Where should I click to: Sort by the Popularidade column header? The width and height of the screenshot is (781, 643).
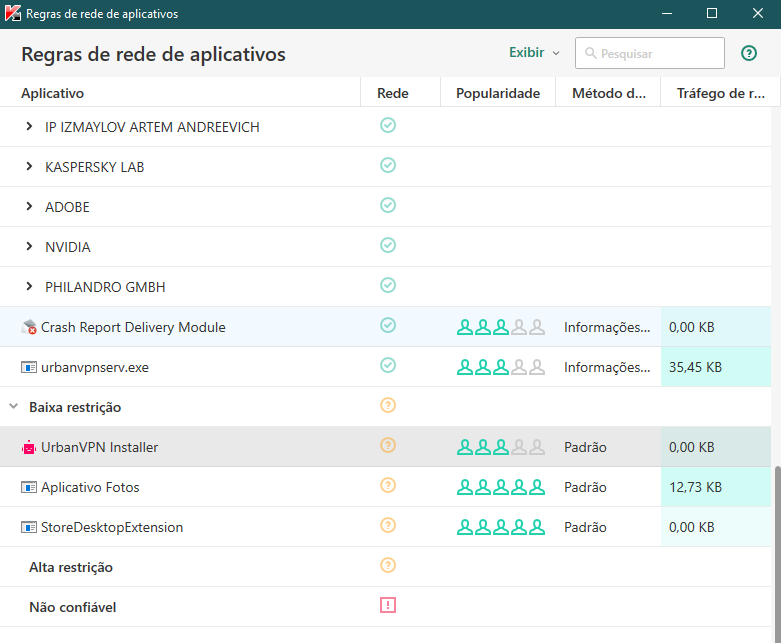click(497, 93)
